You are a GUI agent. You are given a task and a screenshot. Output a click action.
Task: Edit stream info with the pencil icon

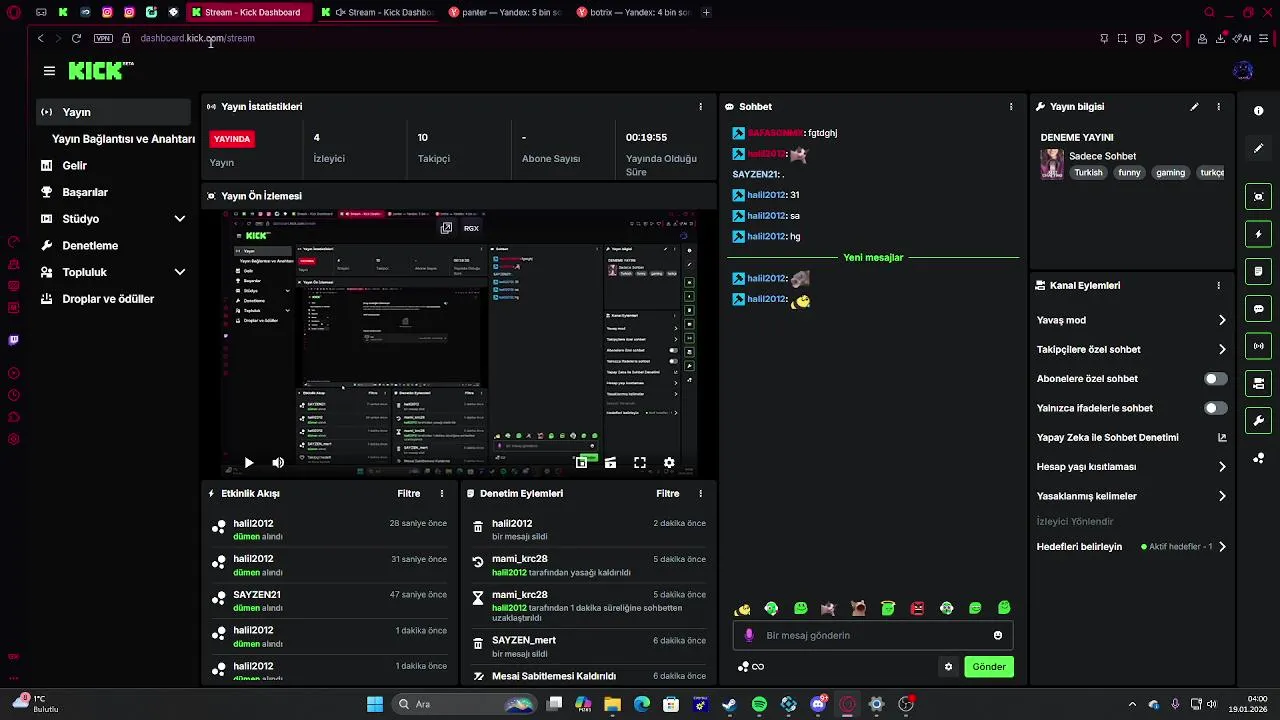pos(1194,106)
